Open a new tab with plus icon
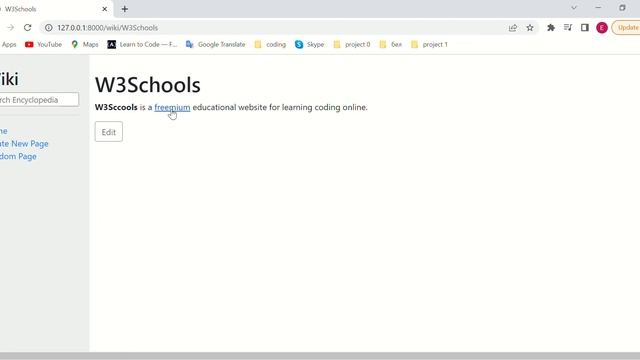 pyautogui.click(x=124, y=9)
